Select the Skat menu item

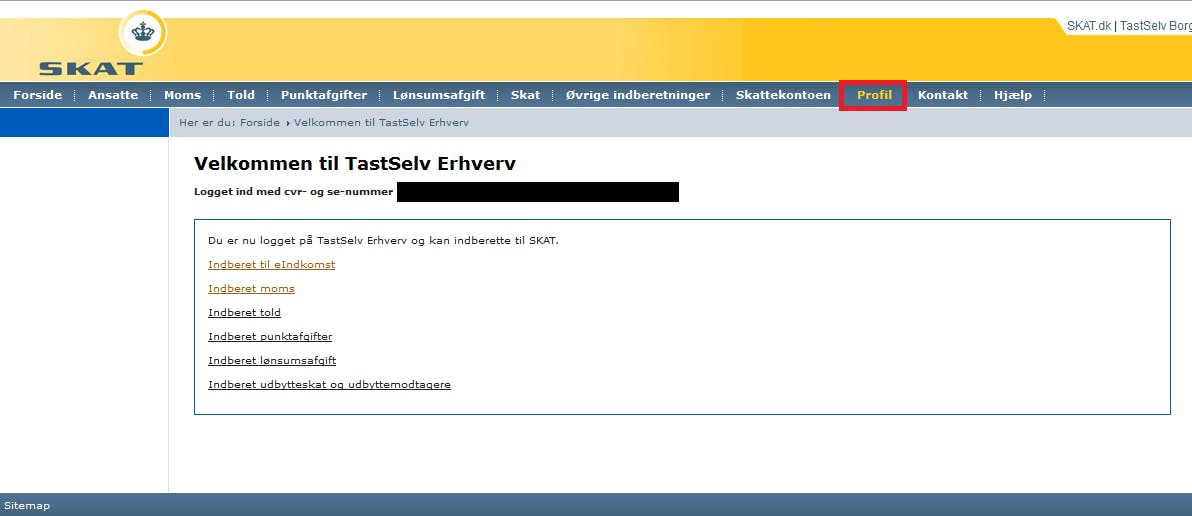point(525,95)
